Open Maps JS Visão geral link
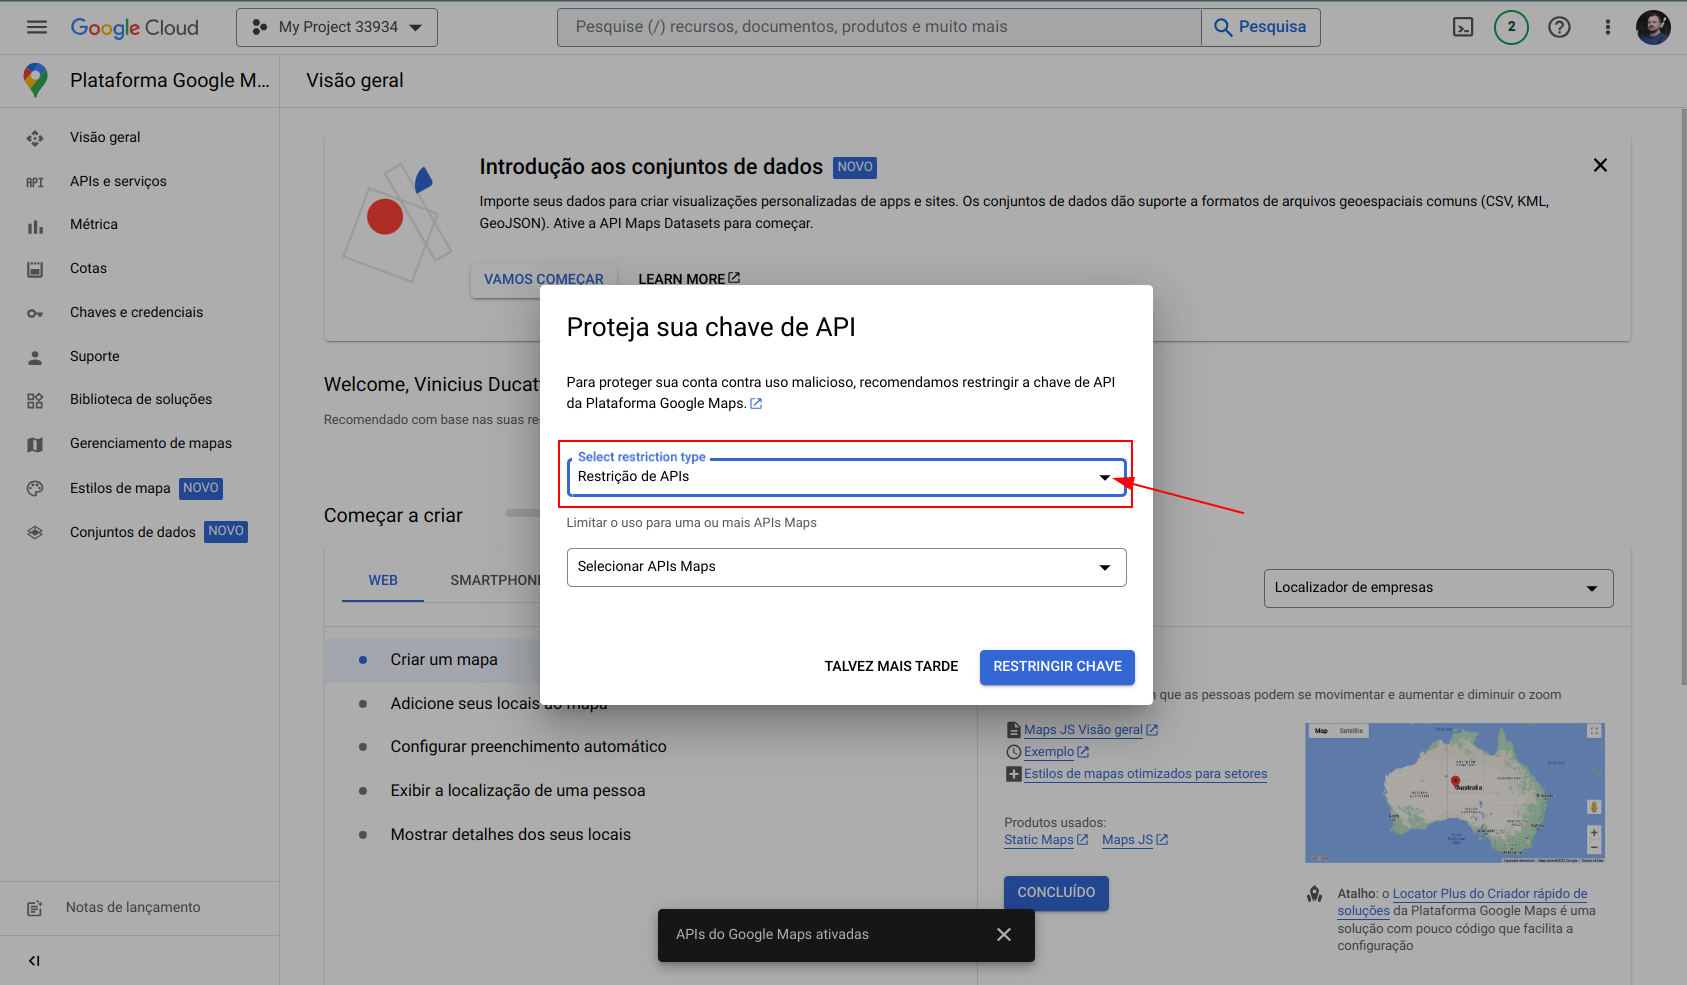The image size is (1687, 985). point(1090,730)
